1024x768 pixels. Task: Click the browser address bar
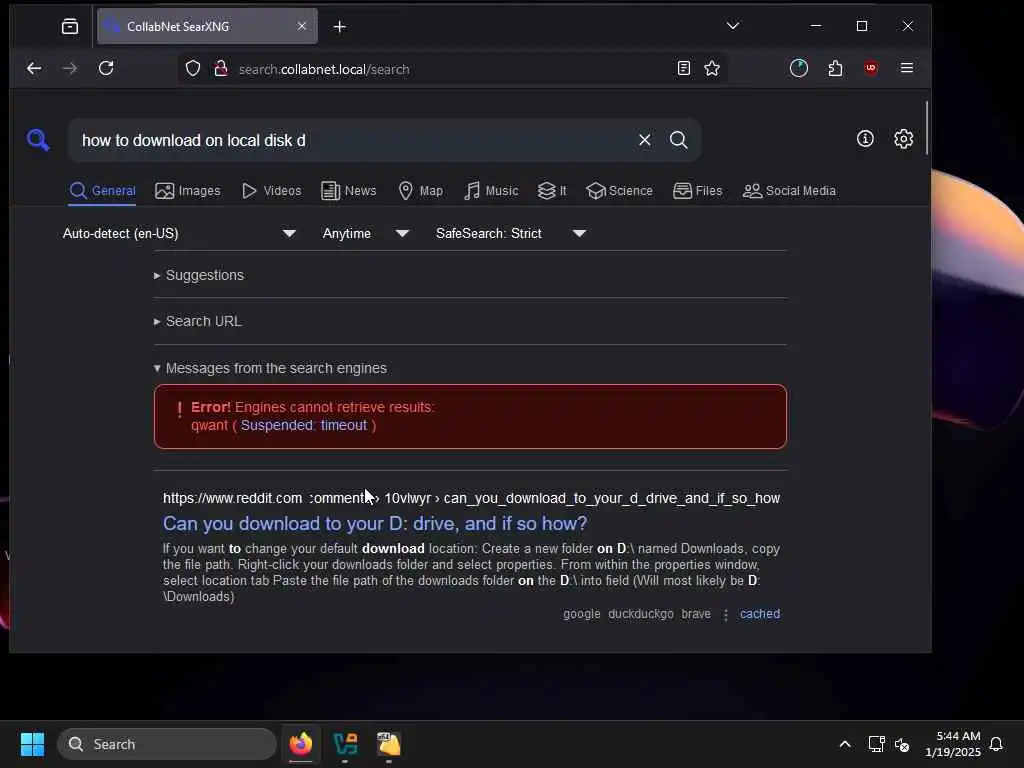[x=451, y=69]
